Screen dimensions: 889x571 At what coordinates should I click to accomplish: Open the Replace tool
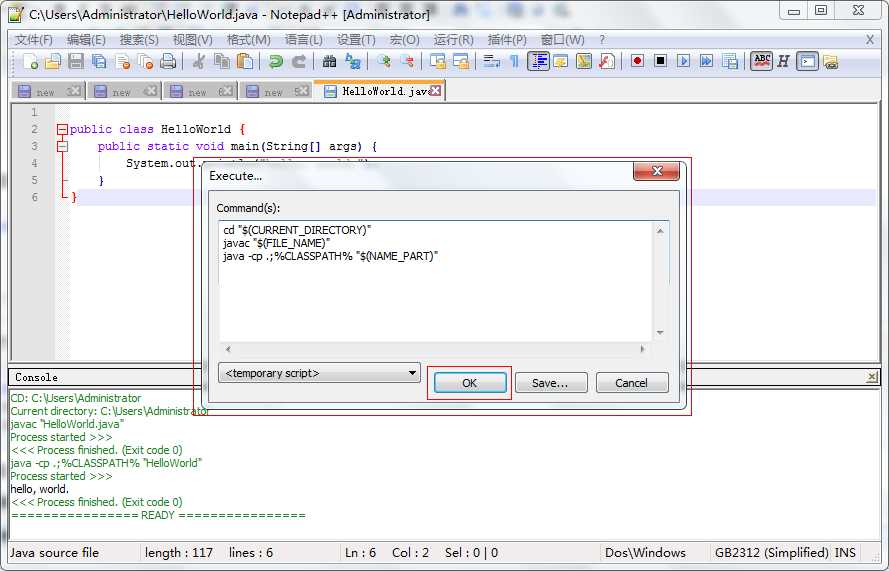(x=353, y=61)
